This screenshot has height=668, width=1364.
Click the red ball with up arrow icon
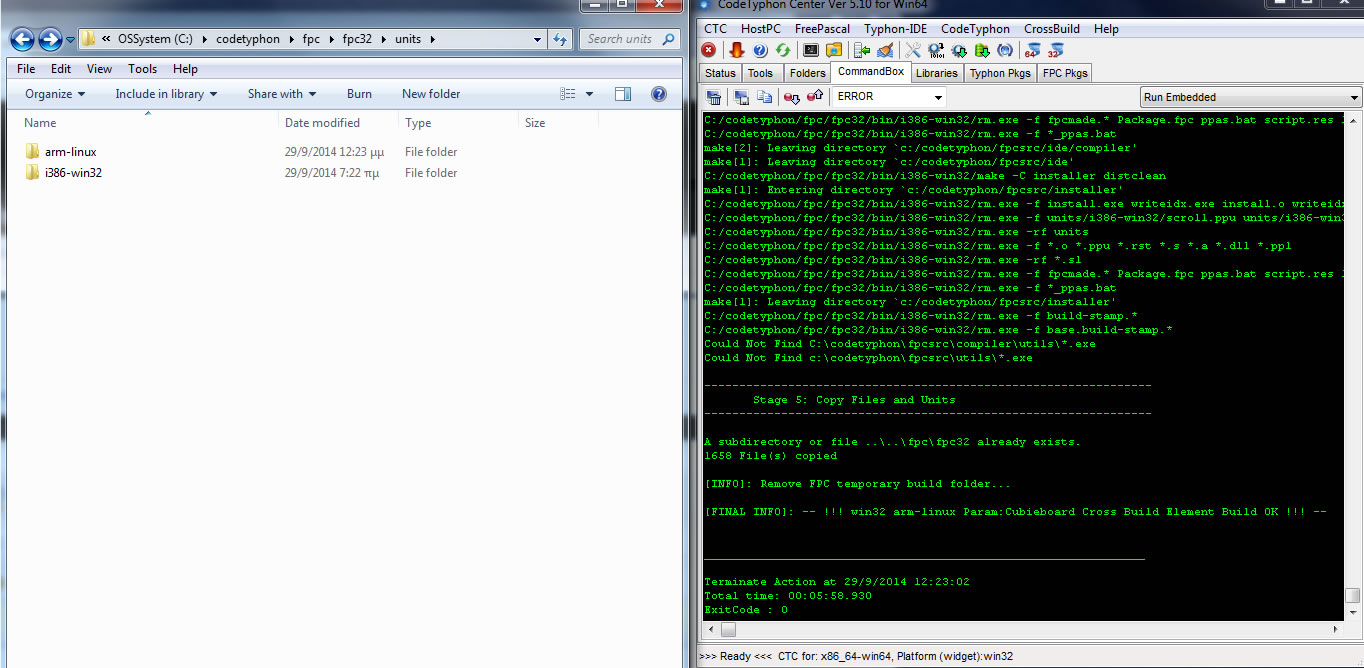(815, 97)
